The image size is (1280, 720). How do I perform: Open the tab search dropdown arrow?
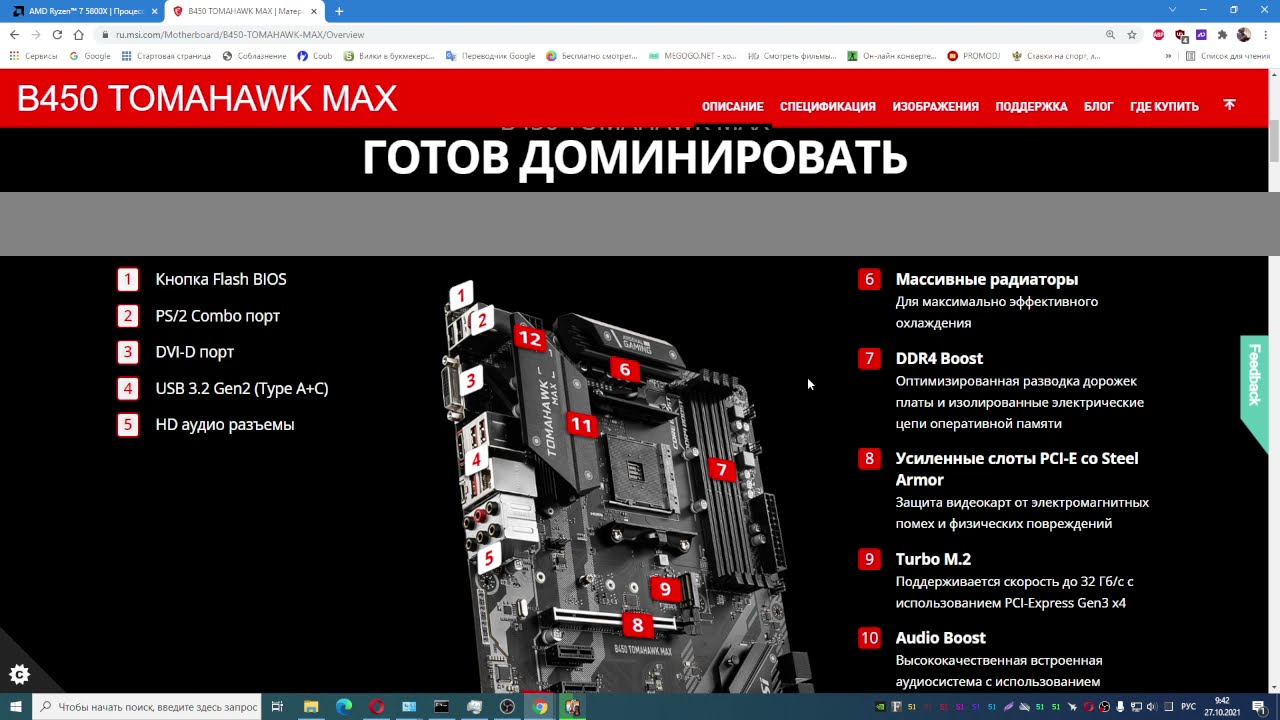(x=1173, y=10)
